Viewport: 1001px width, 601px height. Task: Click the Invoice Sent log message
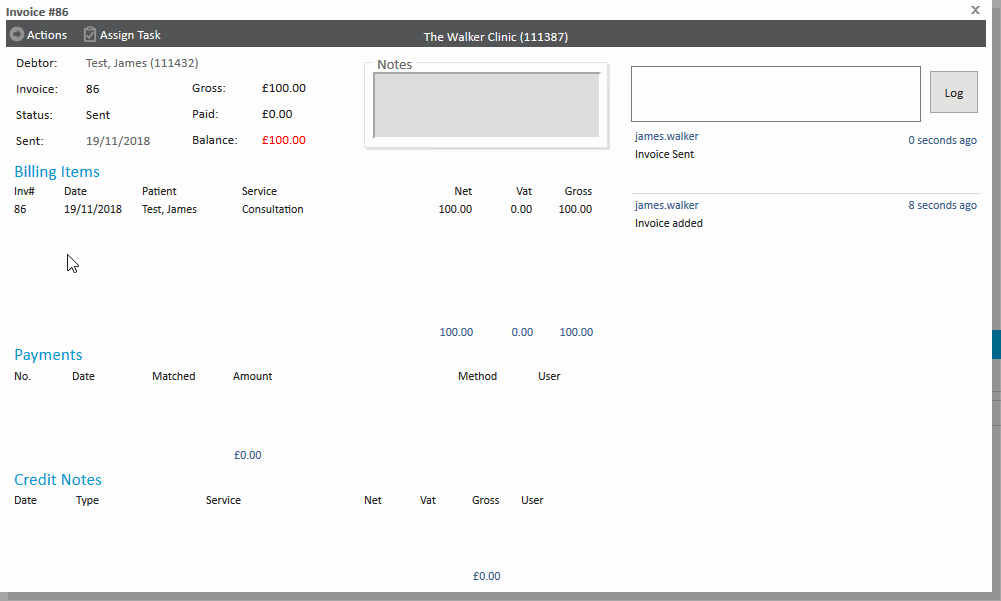(x=664, y=154)
